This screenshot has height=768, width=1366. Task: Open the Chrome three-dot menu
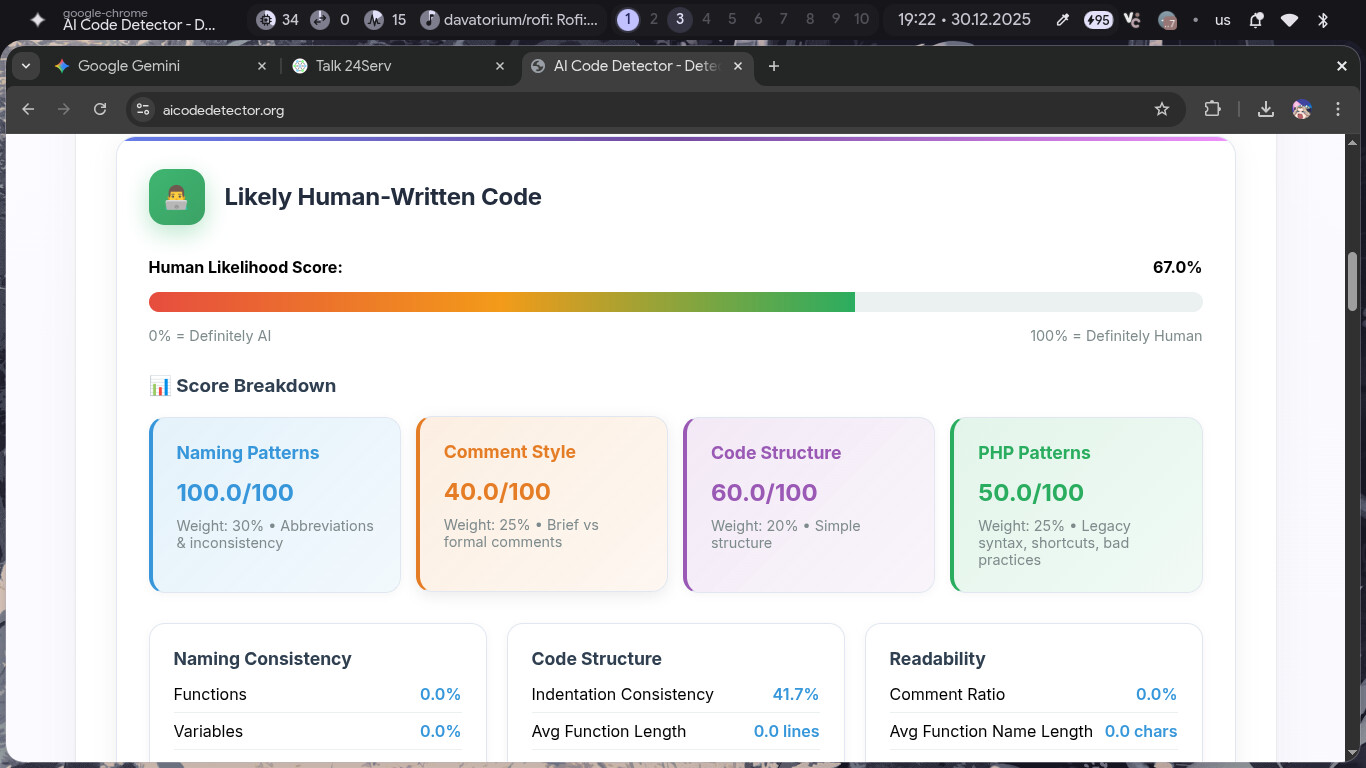1338,110
